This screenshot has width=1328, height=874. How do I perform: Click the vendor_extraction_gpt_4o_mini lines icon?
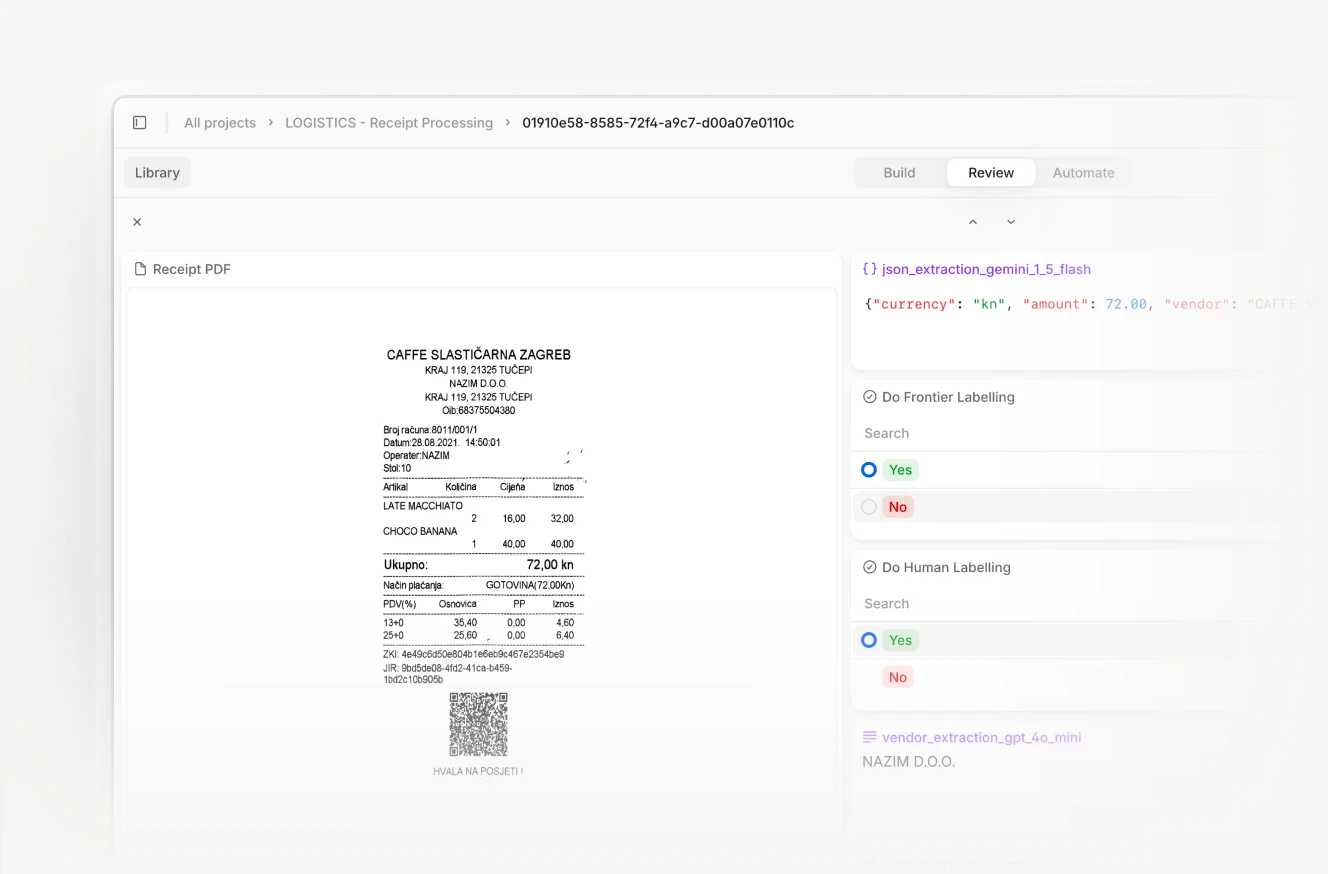point(870,737)
